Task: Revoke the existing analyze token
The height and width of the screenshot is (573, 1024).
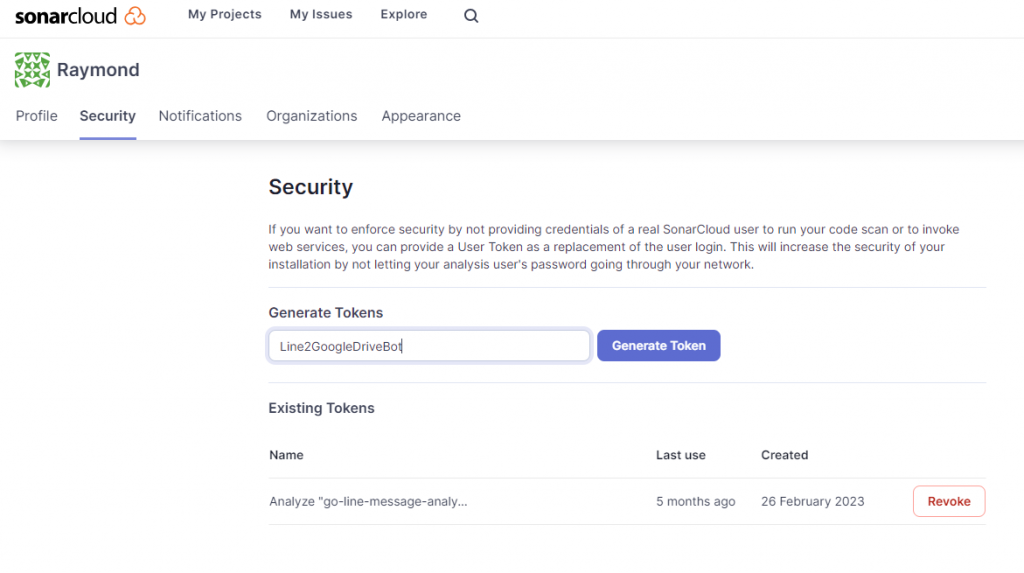Action: pos(949,501)
